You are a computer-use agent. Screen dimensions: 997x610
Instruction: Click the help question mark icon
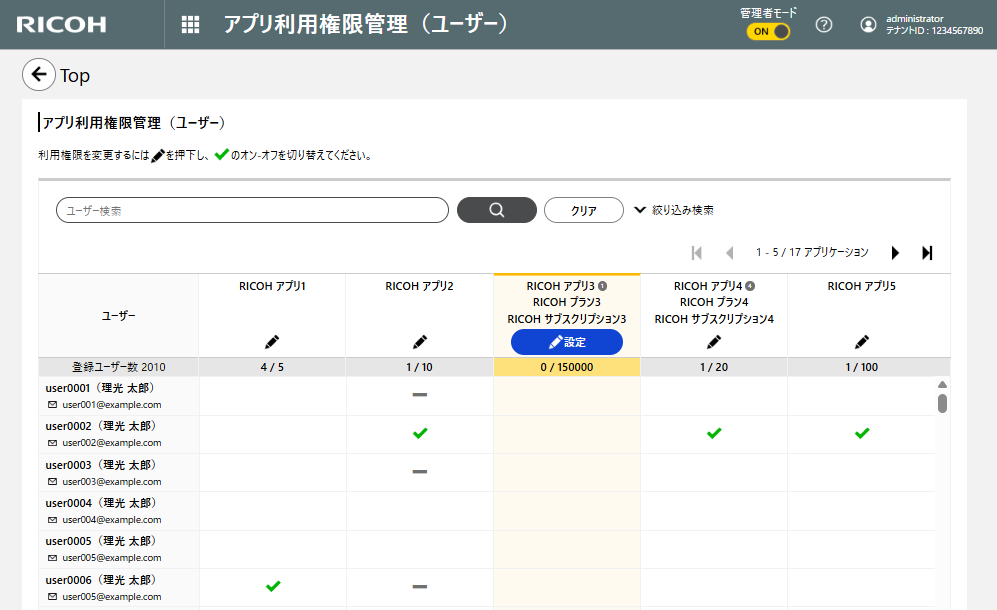tap(824, 25)
